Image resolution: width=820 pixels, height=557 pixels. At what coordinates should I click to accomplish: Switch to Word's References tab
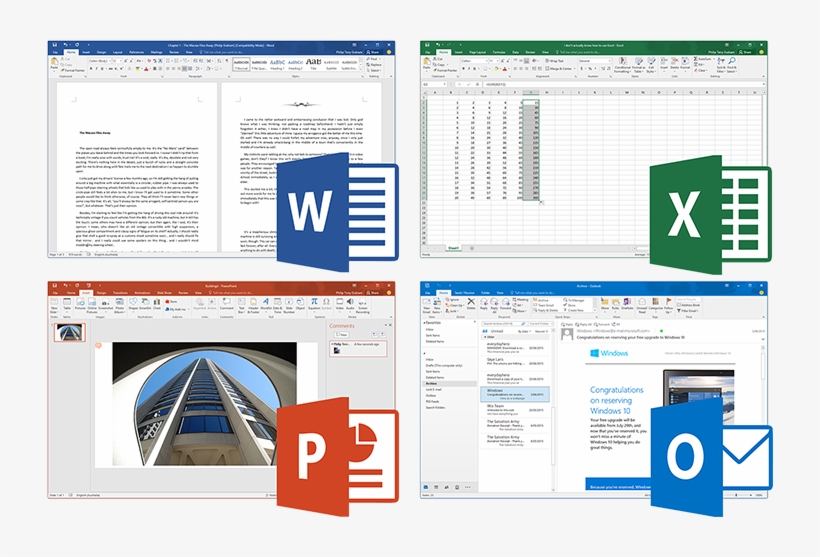coord(136,52)
